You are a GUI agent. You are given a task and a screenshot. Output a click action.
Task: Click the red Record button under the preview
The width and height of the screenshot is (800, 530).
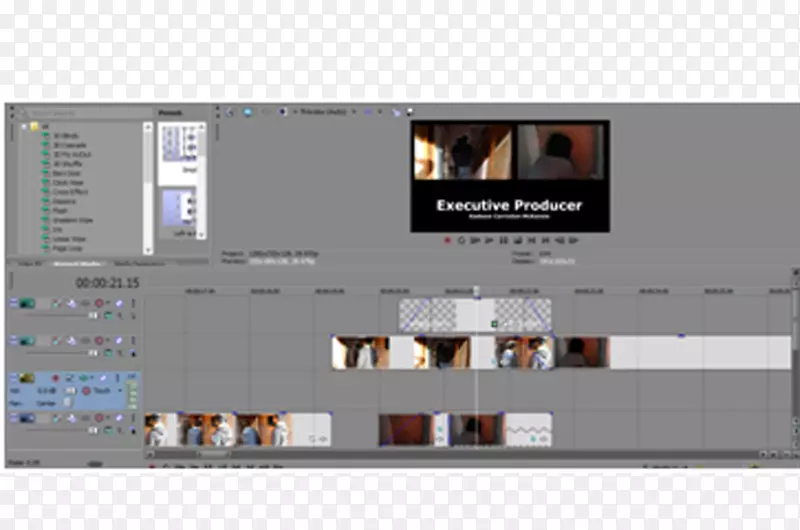[447, 240]
